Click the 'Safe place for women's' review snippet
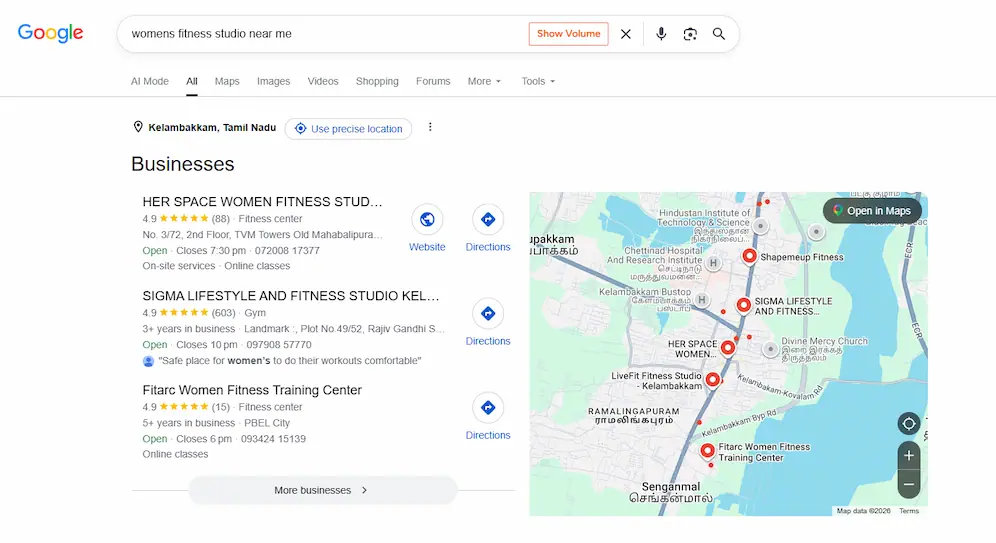Viewport: 996px width, 543px height. (289, 361)
